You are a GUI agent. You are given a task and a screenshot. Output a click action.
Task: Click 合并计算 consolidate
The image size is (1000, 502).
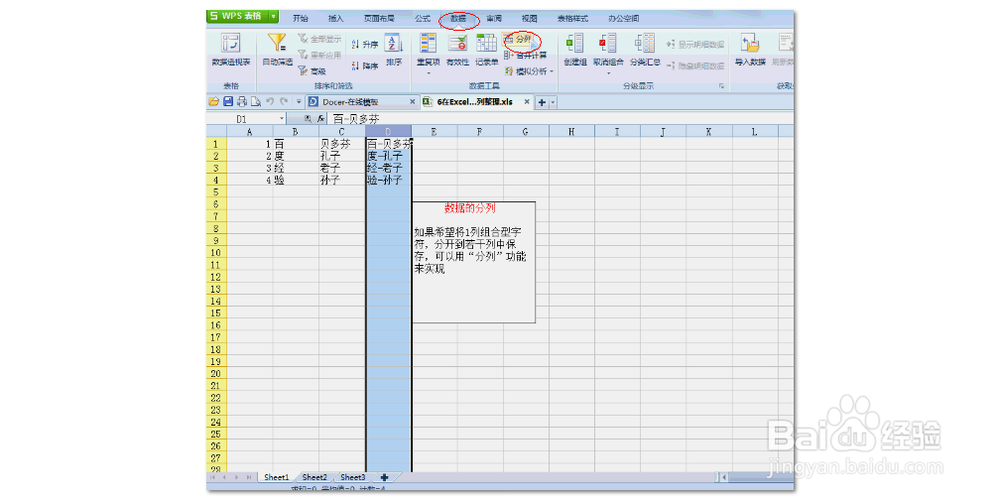click(526, 55)
